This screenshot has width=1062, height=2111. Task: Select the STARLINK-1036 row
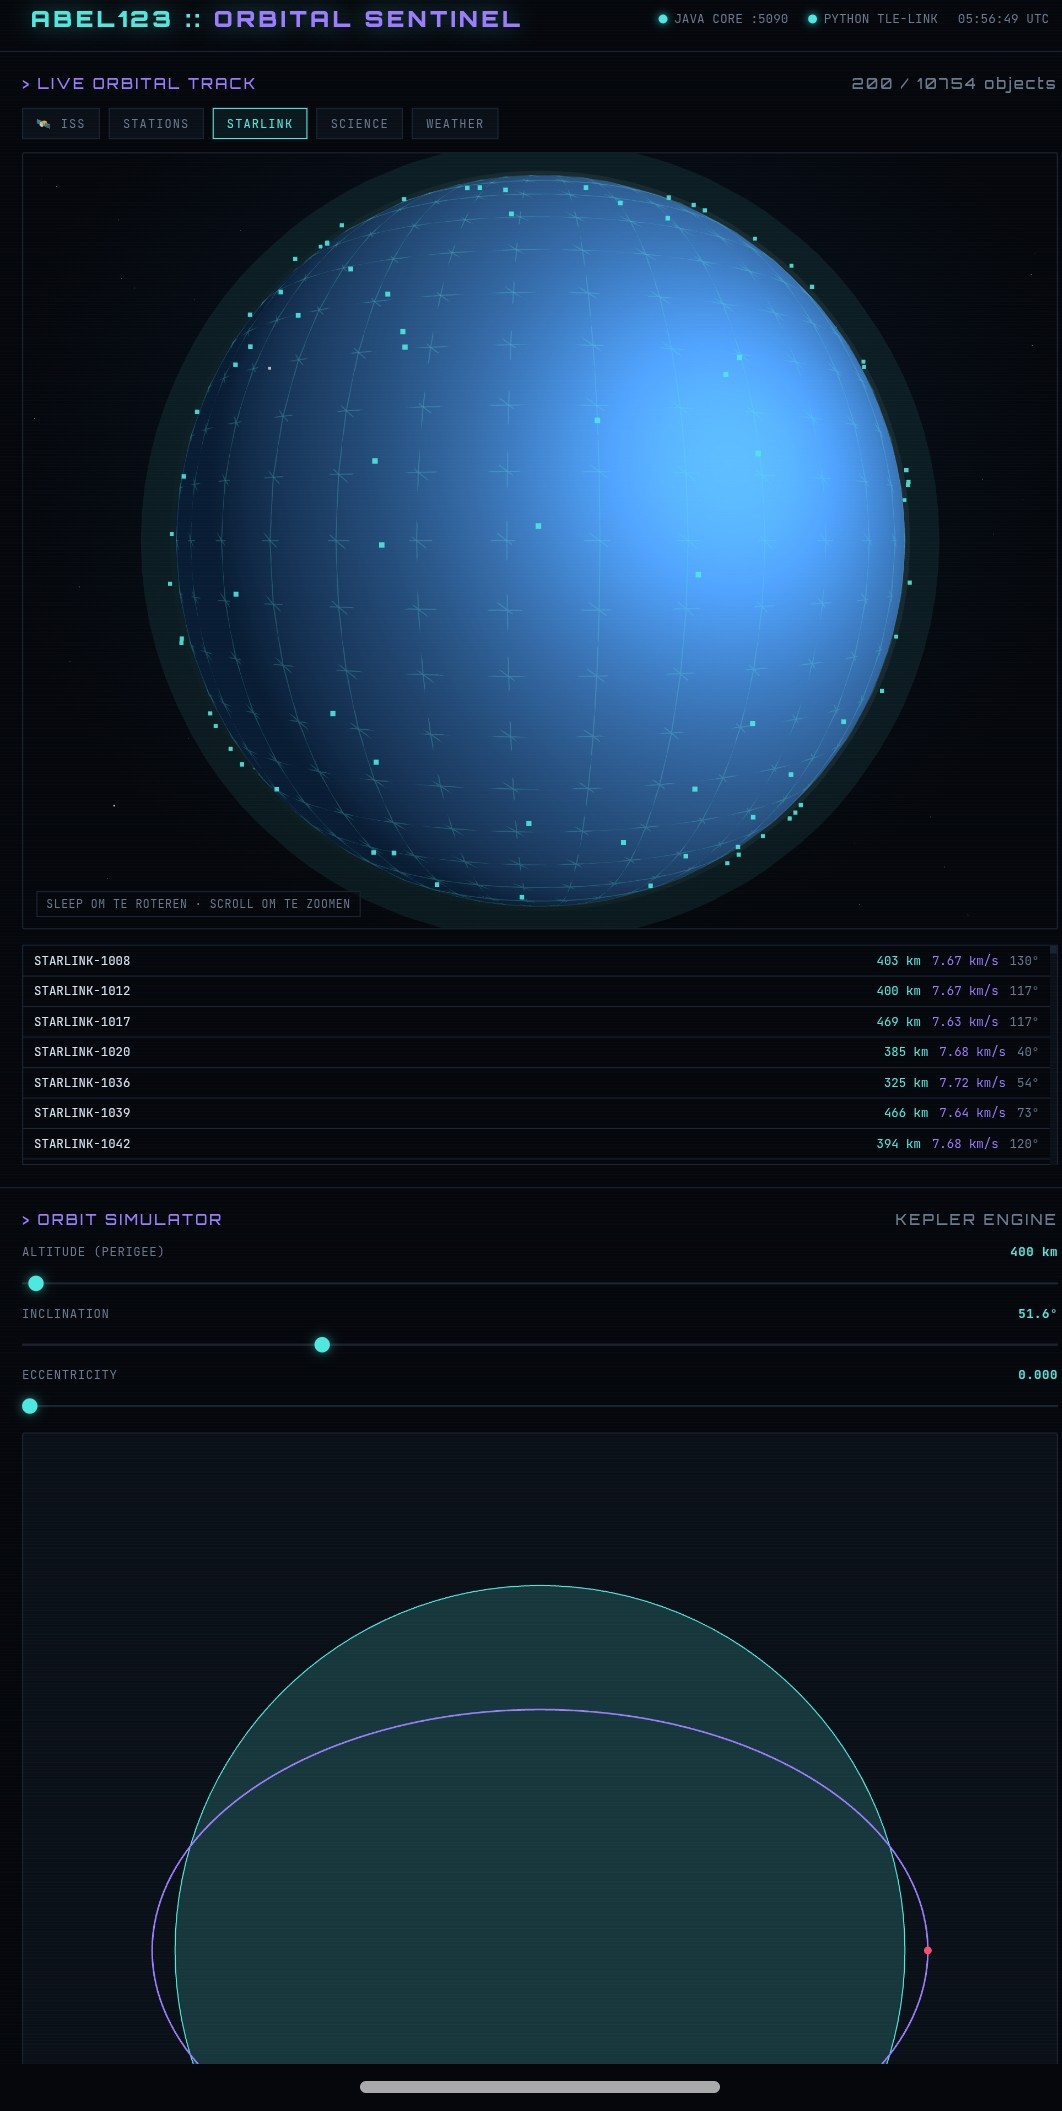coord(536,1083)
